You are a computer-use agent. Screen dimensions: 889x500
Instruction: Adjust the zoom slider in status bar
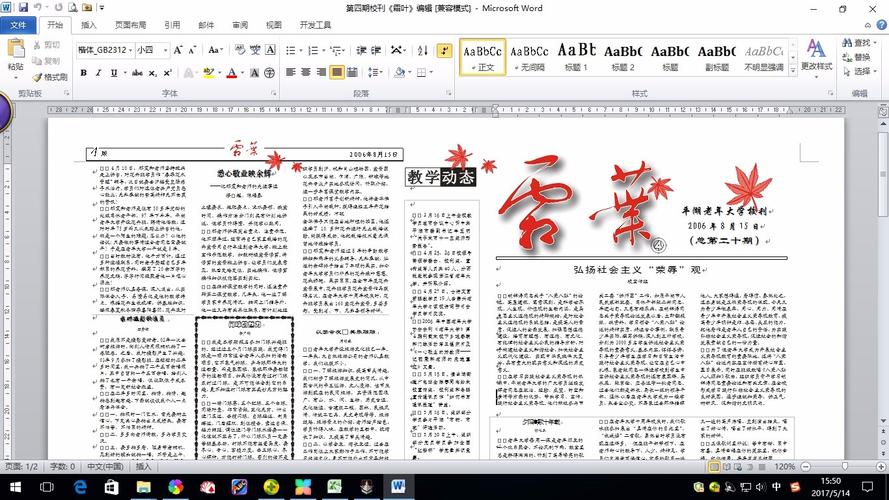(845, 467)
